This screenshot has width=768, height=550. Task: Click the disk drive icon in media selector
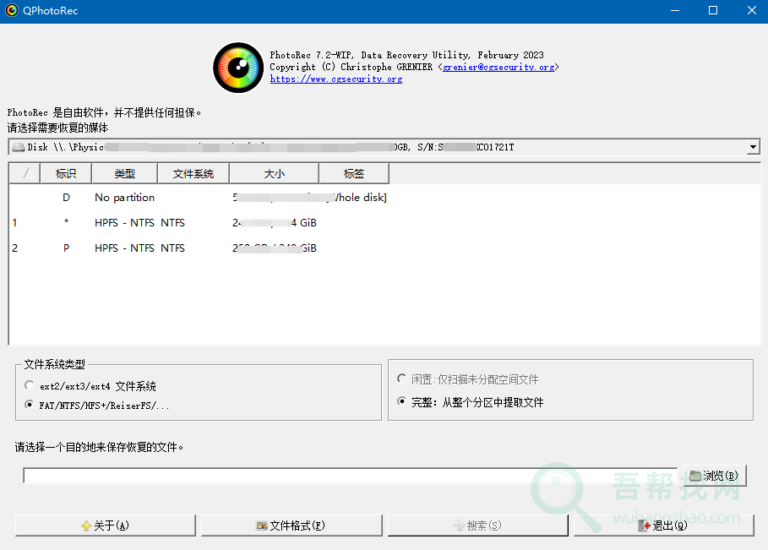pyautogui.click(x=18, y=147)
